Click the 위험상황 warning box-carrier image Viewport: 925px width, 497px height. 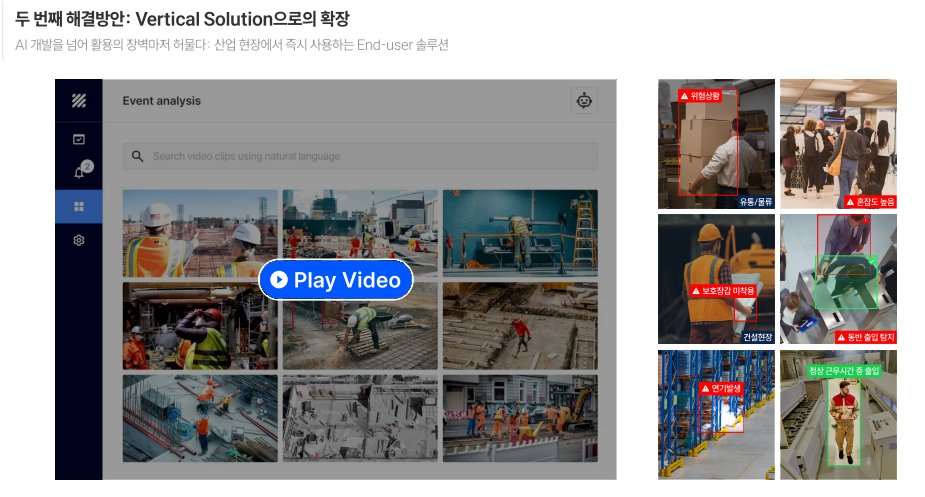coord(716,144)
